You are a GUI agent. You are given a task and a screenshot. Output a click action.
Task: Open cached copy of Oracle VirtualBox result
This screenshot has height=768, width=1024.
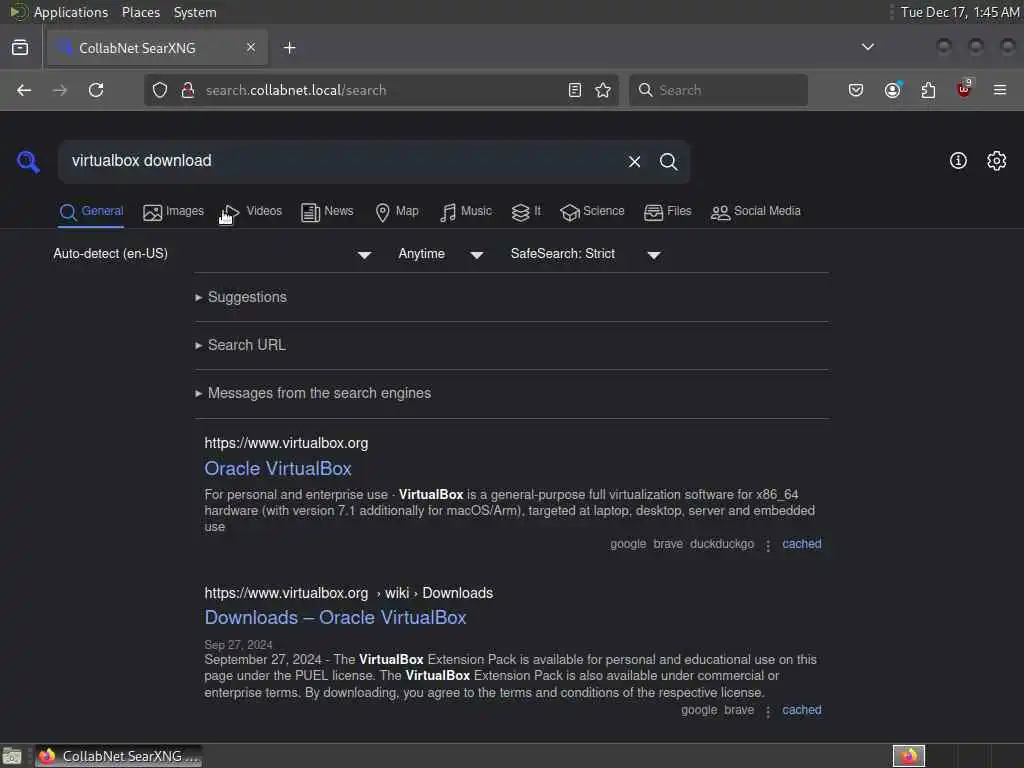[x=801, y=544]
